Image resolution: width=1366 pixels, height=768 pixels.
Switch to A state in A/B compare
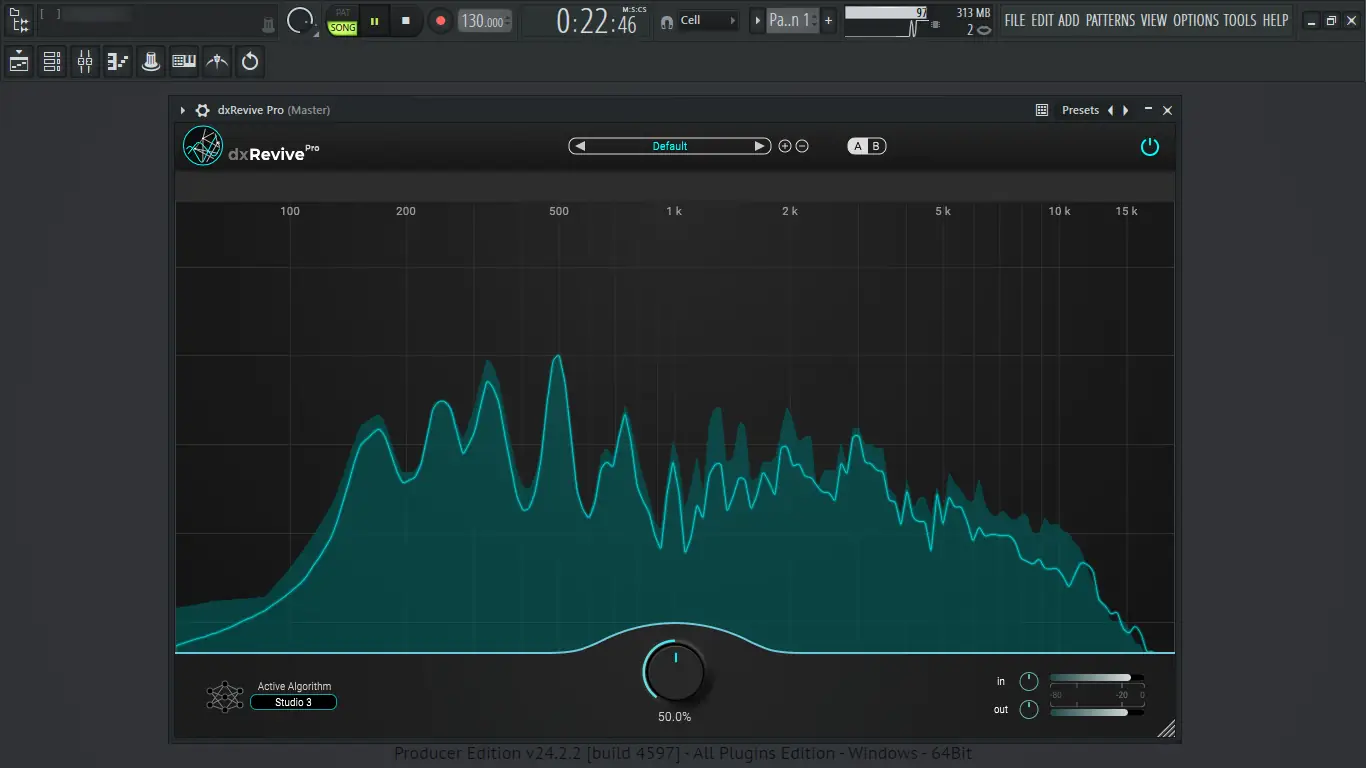point(858,146)
